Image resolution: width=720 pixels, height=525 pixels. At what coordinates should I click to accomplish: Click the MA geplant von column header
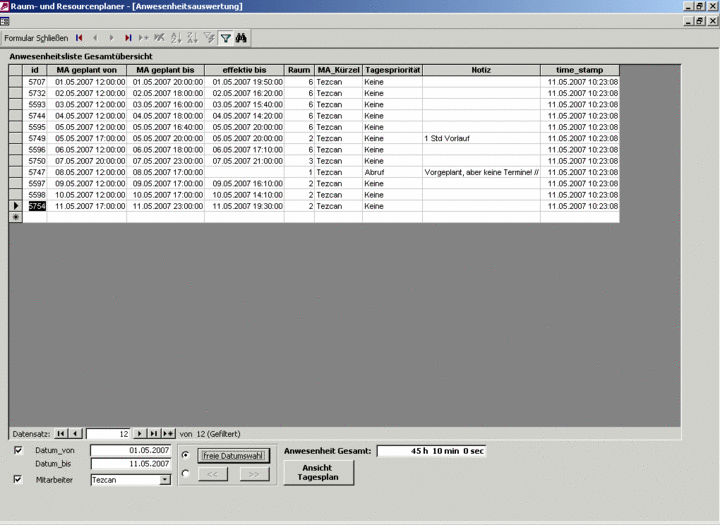tap(87, 70)
